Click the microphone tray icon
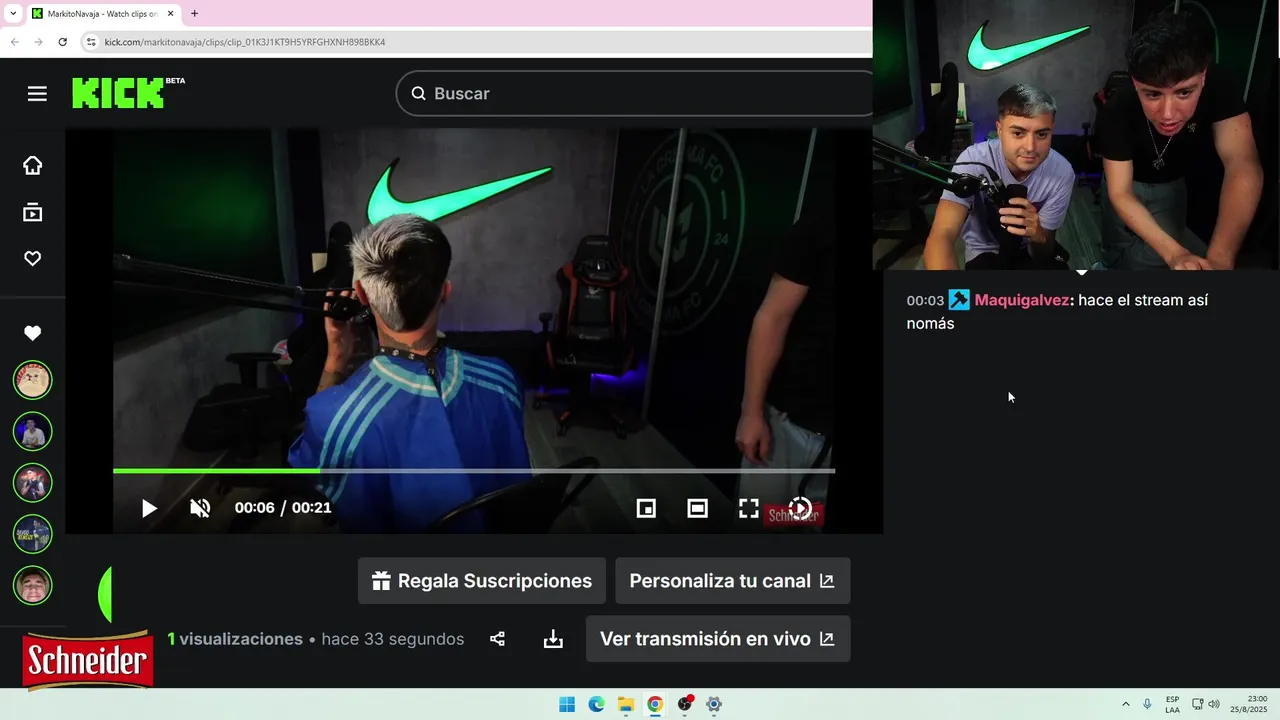Screen dimensions: 1280x720 [1147, 704]
